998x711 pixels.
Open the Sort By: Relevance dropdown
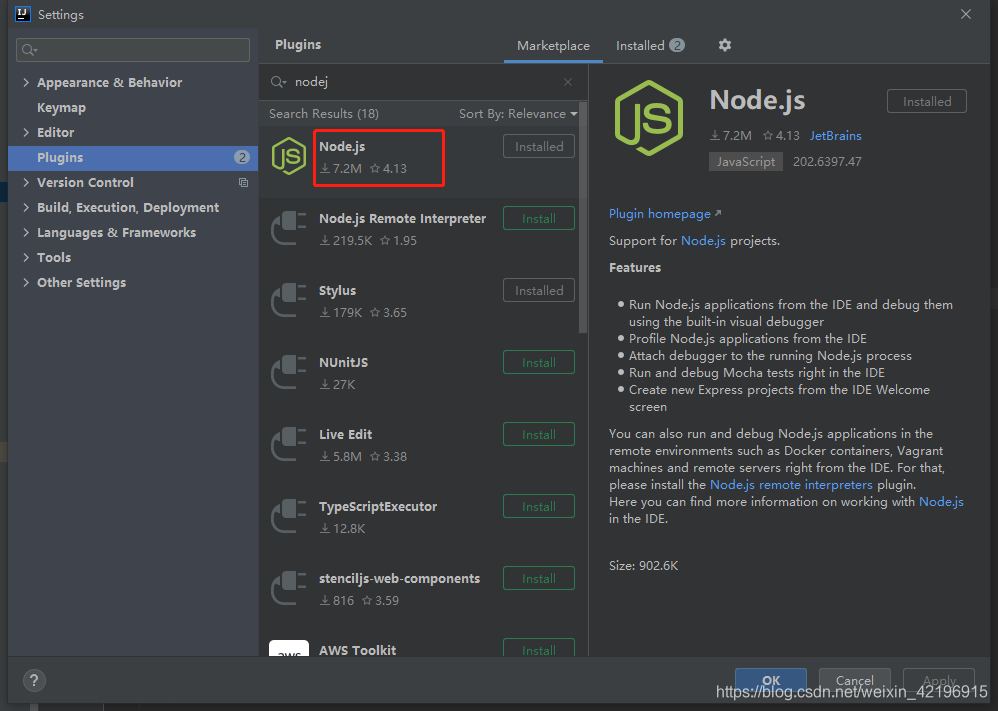pyautogui.click(x=518, y=114)
